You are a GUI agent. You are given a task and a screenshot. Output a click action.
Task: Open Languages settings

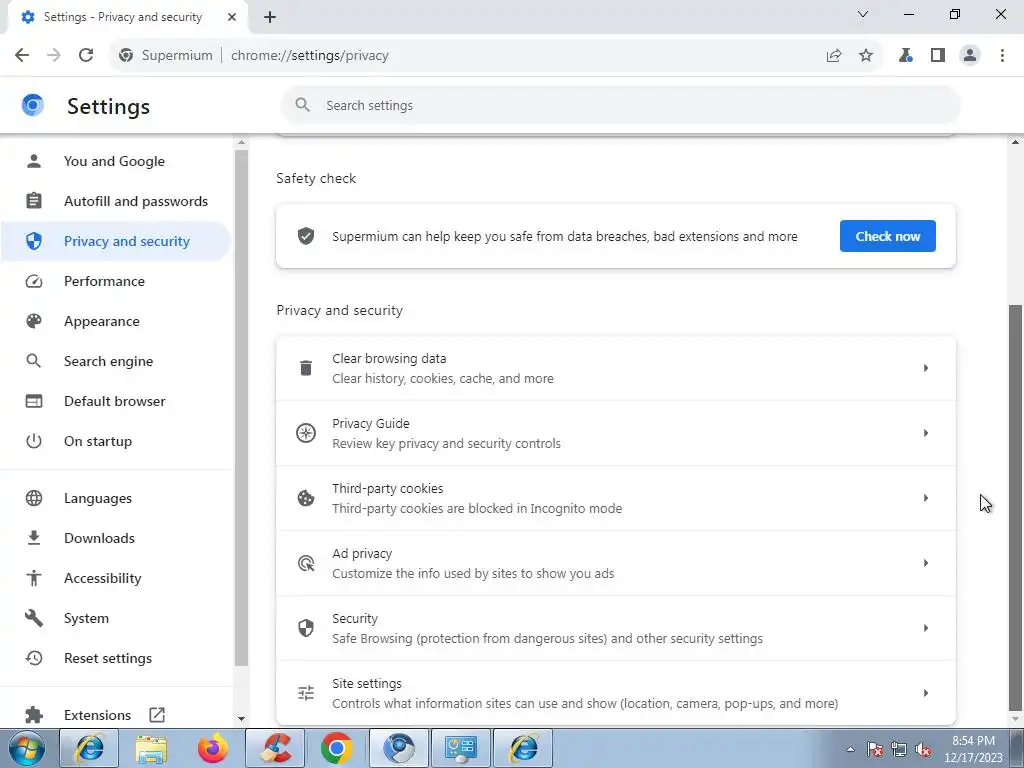[115, 498]
